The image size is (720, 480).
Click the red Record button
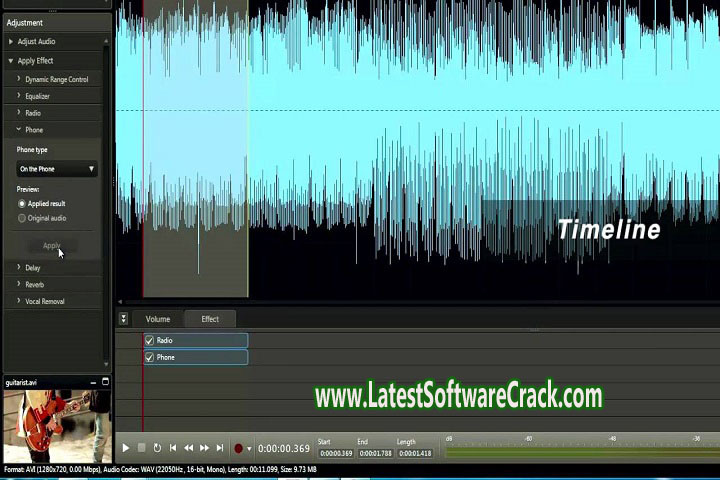coord(238,448)
